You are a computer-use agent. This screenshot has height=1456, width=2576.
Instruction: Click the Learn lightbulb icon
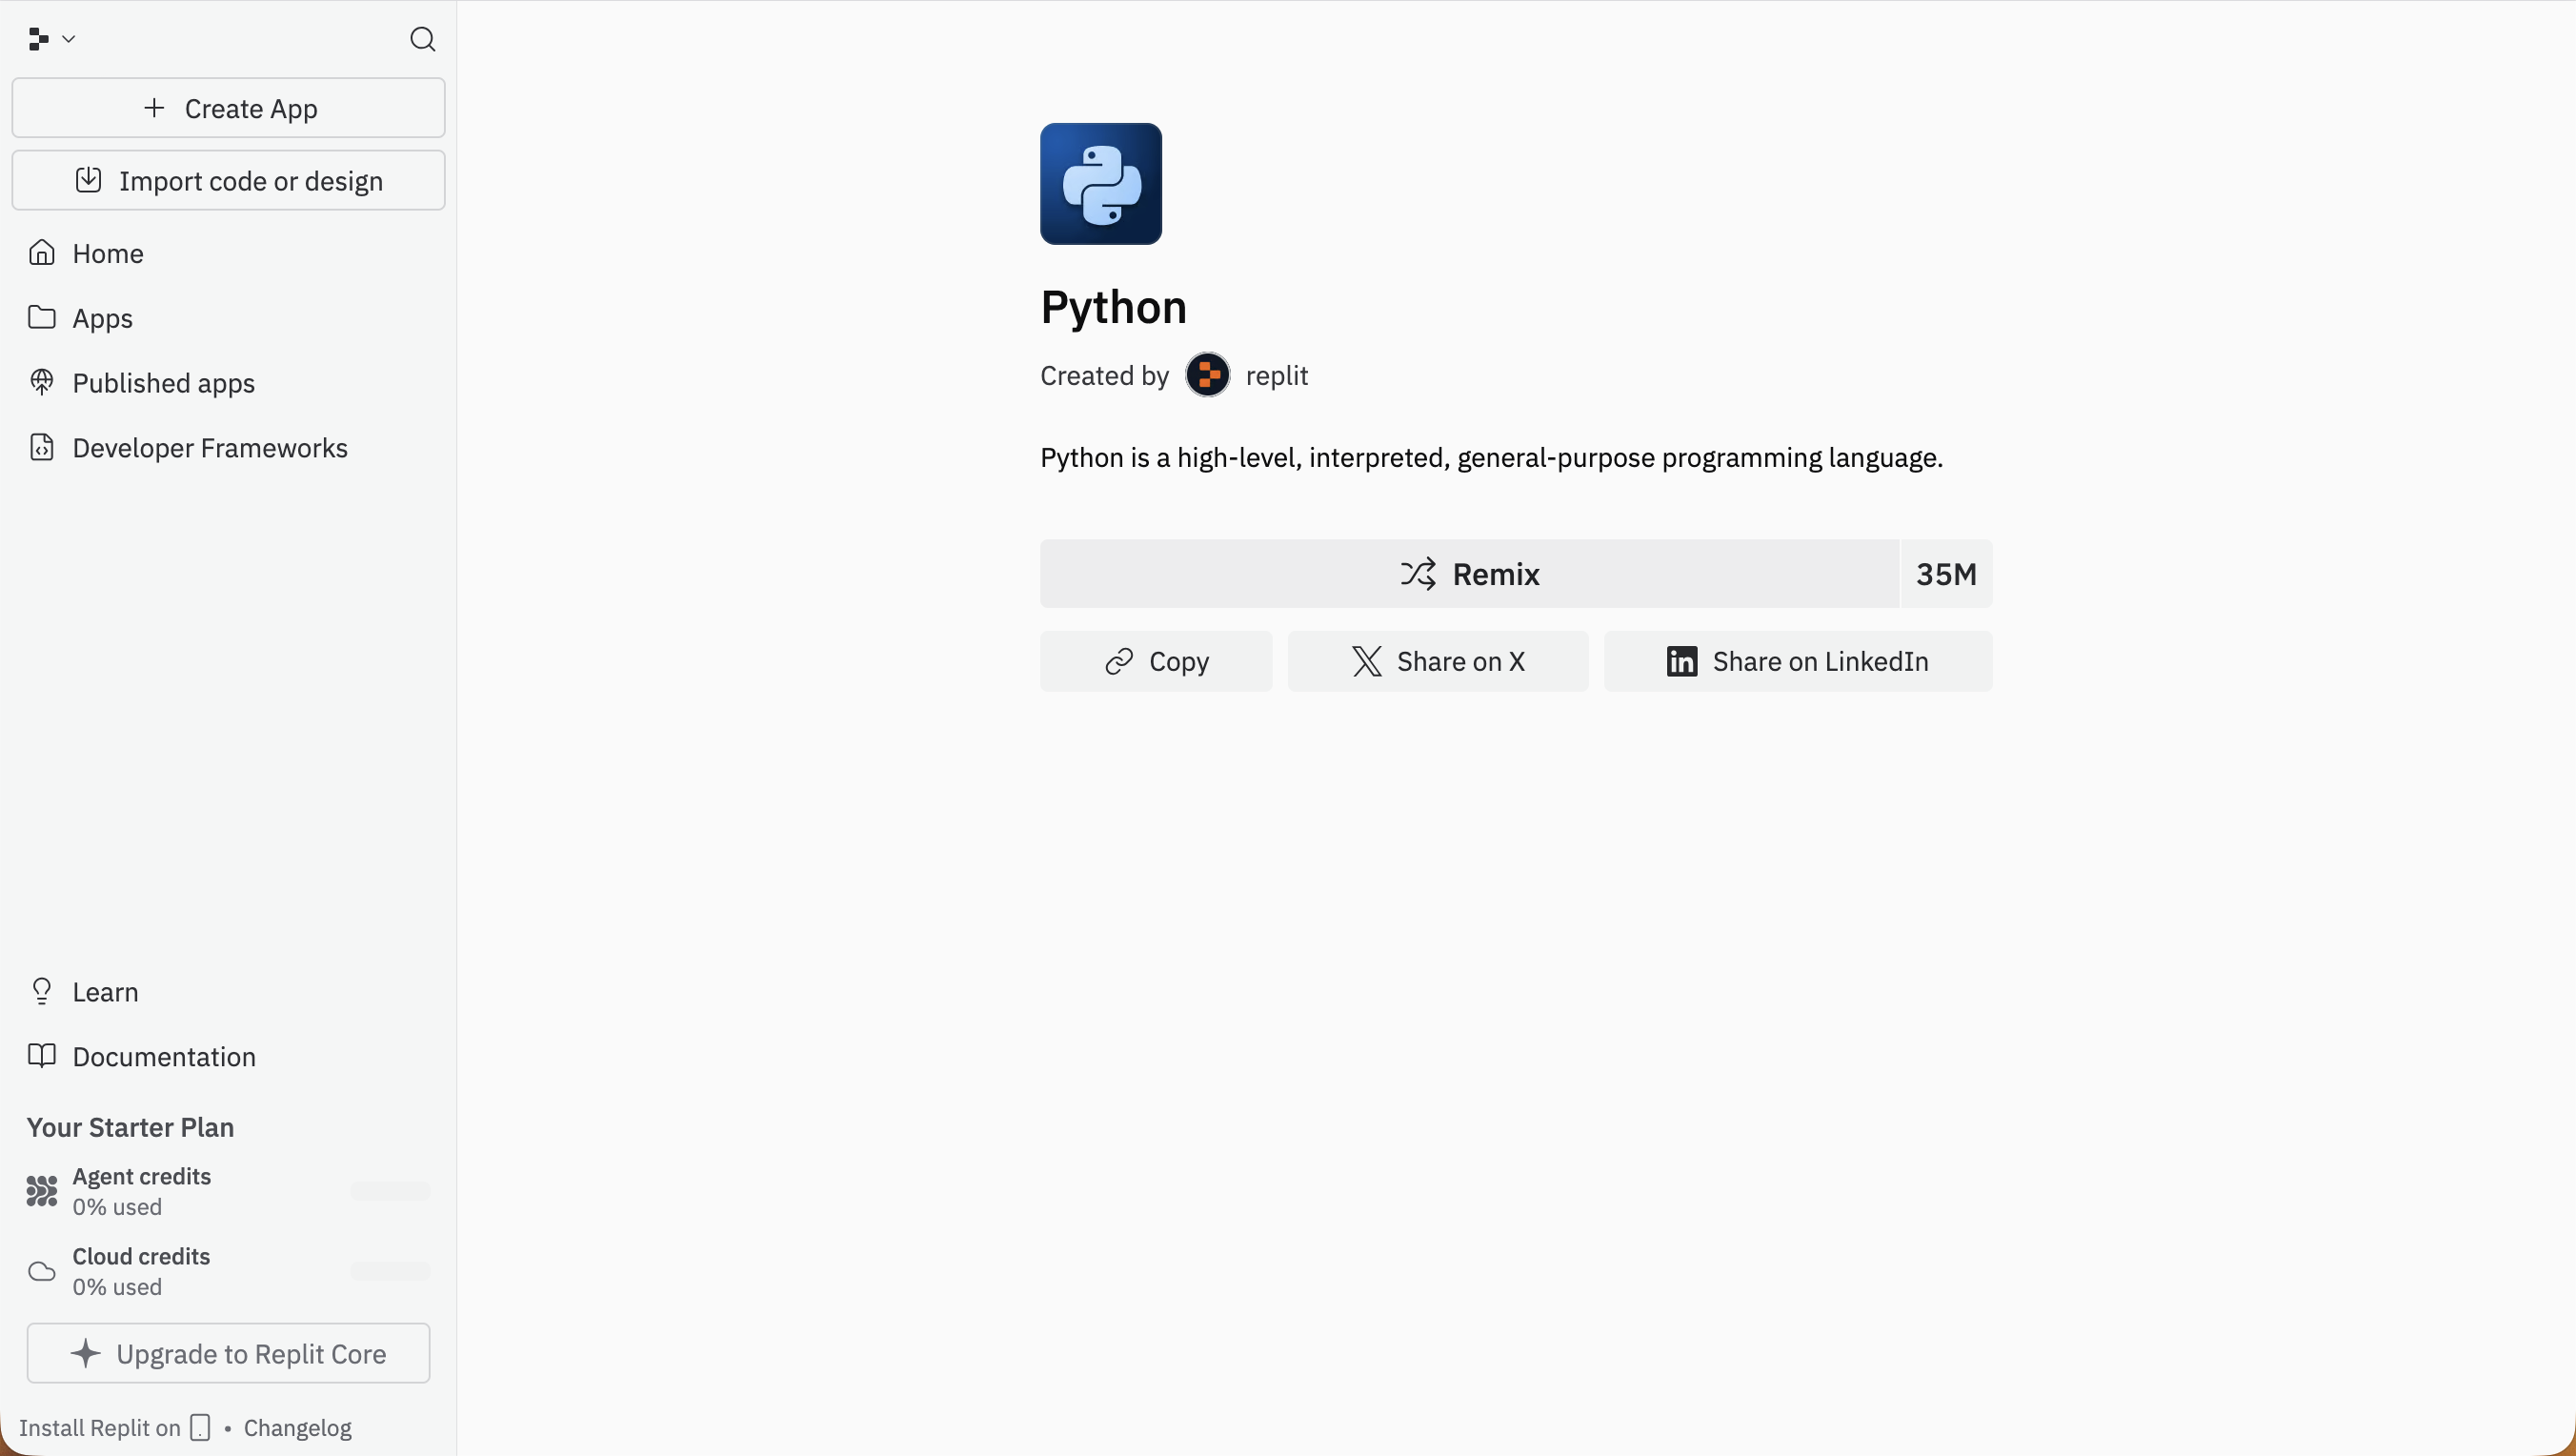43,991
